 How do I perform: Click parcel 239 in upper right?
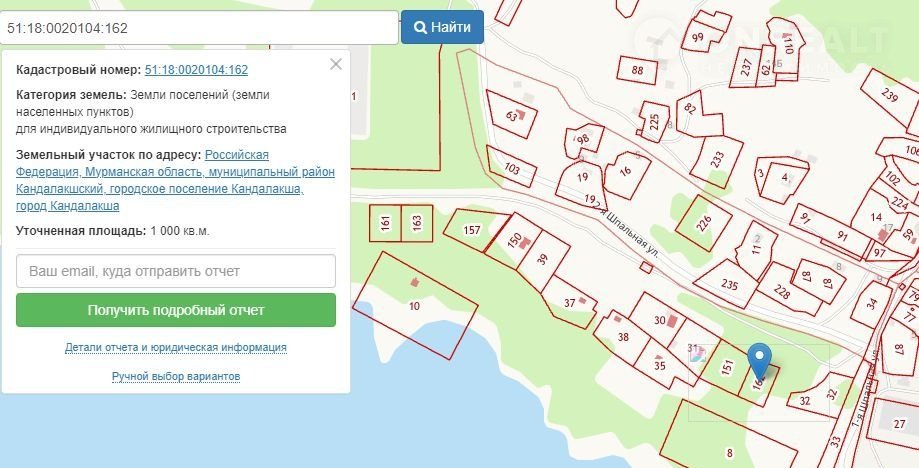(888, 96)
